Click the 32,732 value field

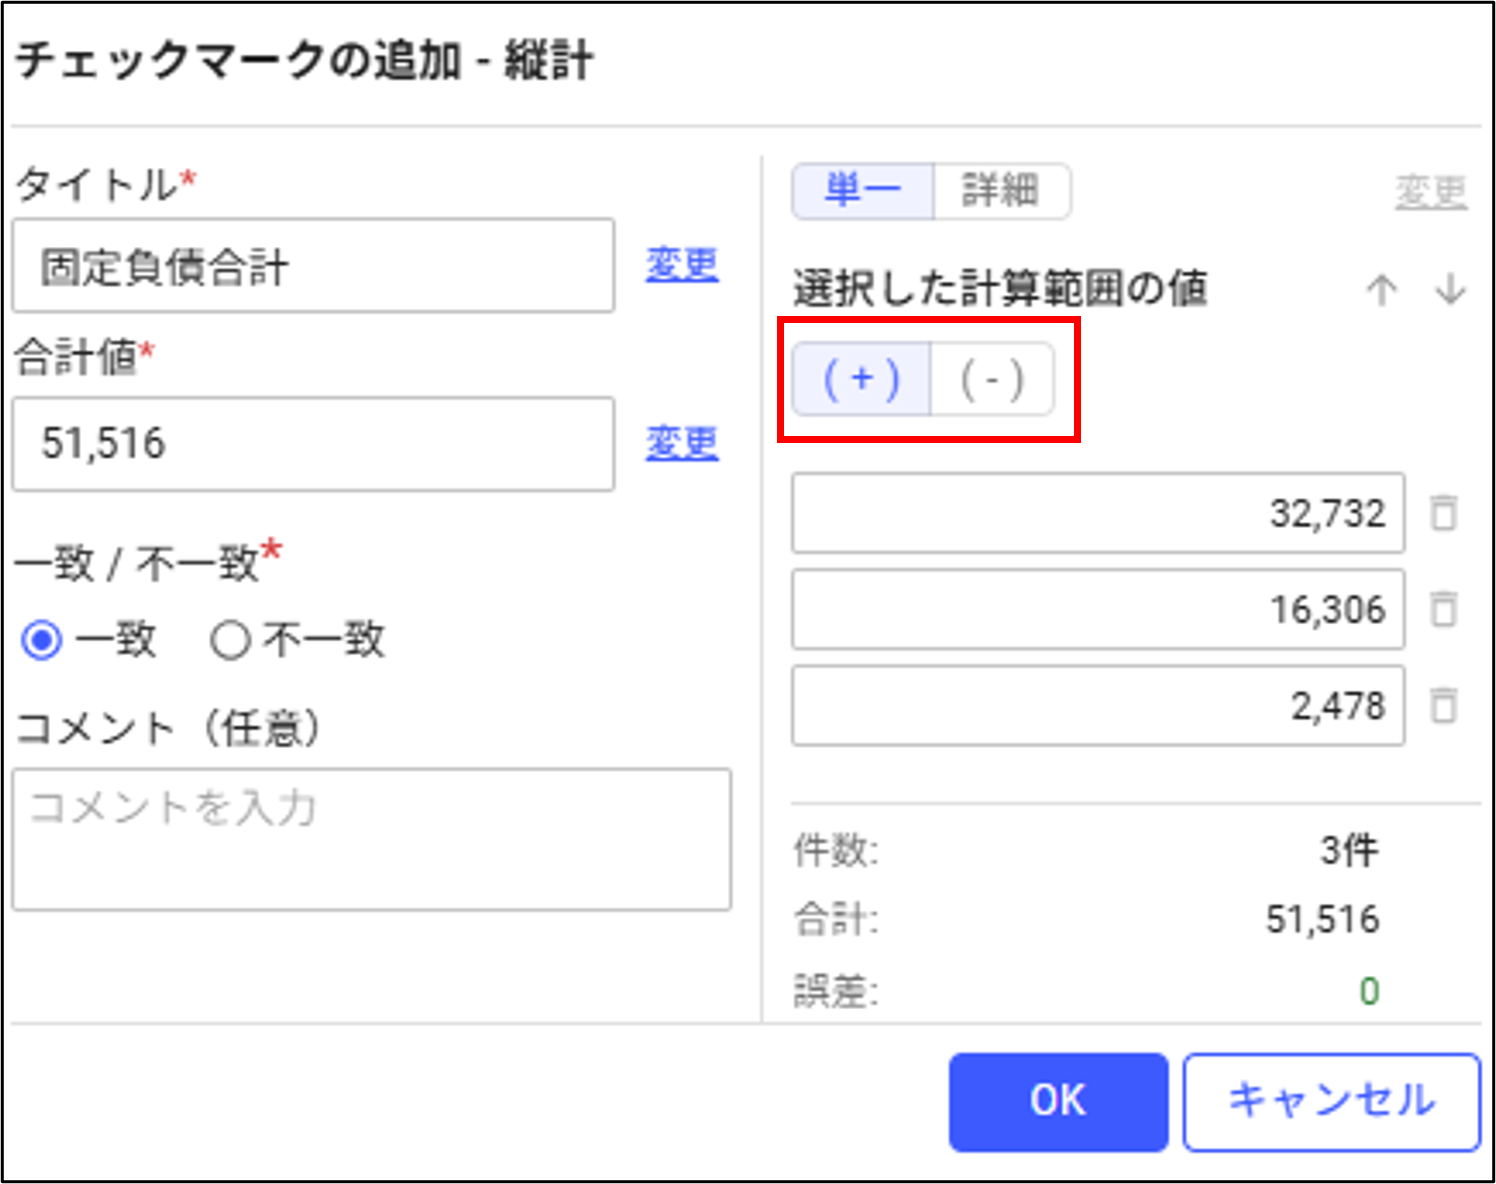[x=1098, y=513]
